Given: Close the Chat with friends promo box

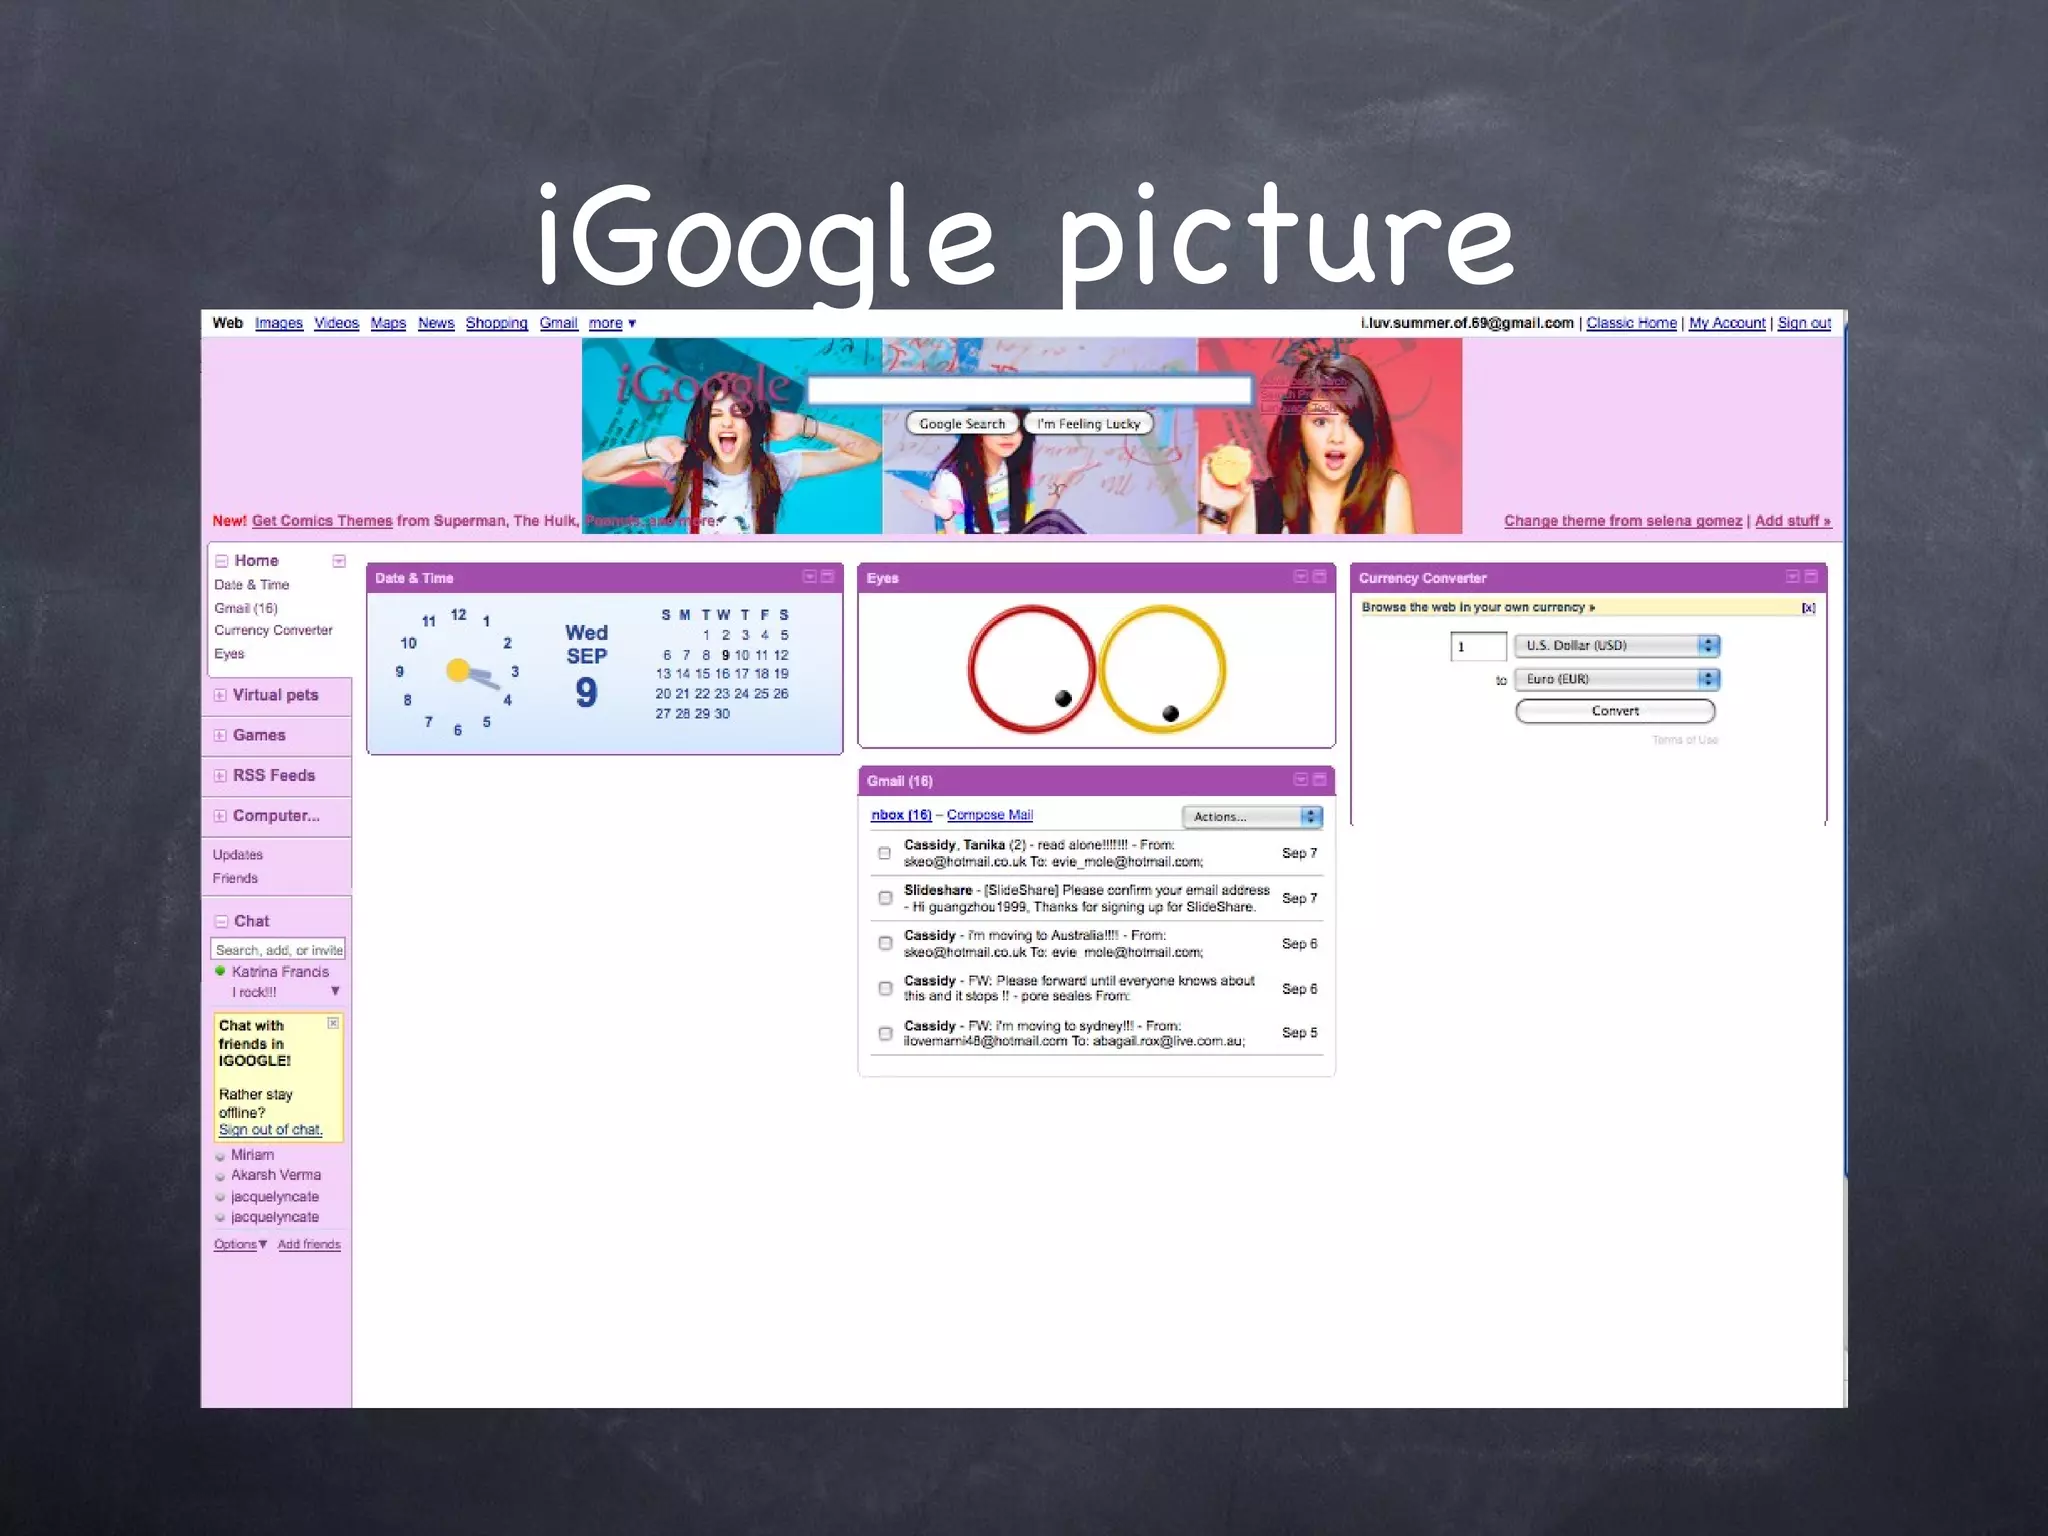Looking at the screenshot, I should (x=333, y=1023).
